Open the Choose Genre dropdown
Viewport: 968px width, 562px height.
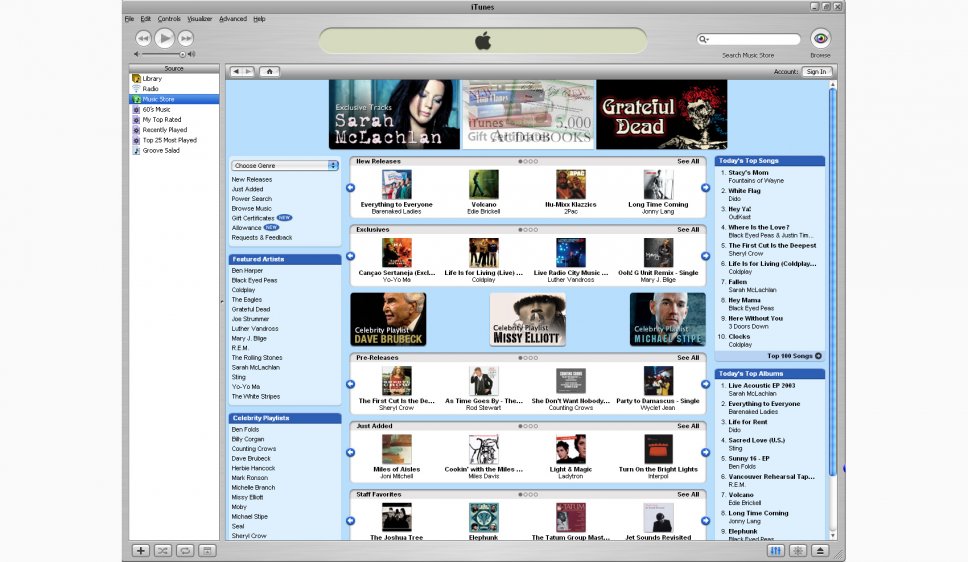coord(285,165)
